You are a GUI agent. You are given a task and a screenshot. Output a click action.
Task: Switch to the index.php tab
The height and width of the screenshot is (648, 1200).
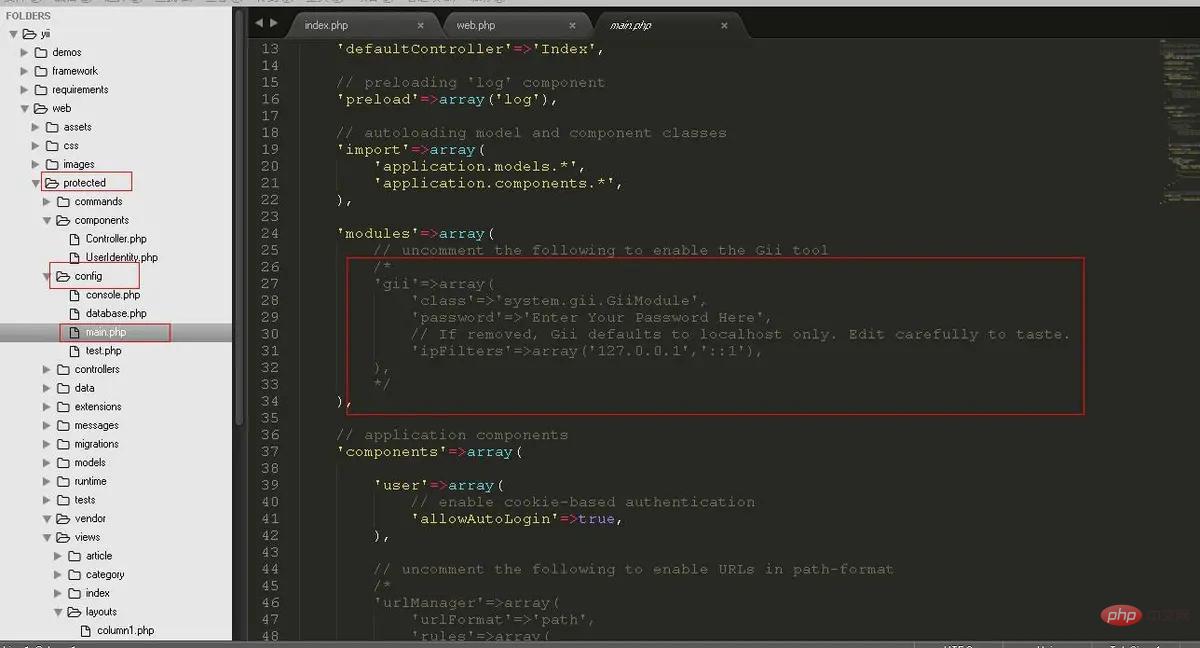click(x=326, y=24)
